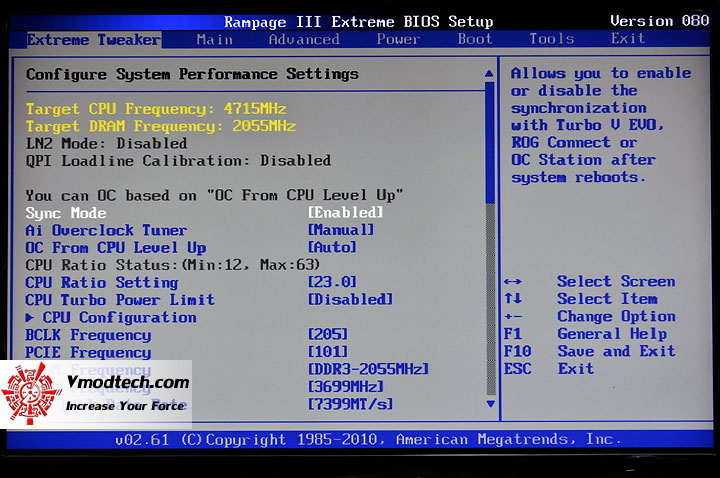
Task: Click the scrollbar down arrow
Action: (491, 404)
